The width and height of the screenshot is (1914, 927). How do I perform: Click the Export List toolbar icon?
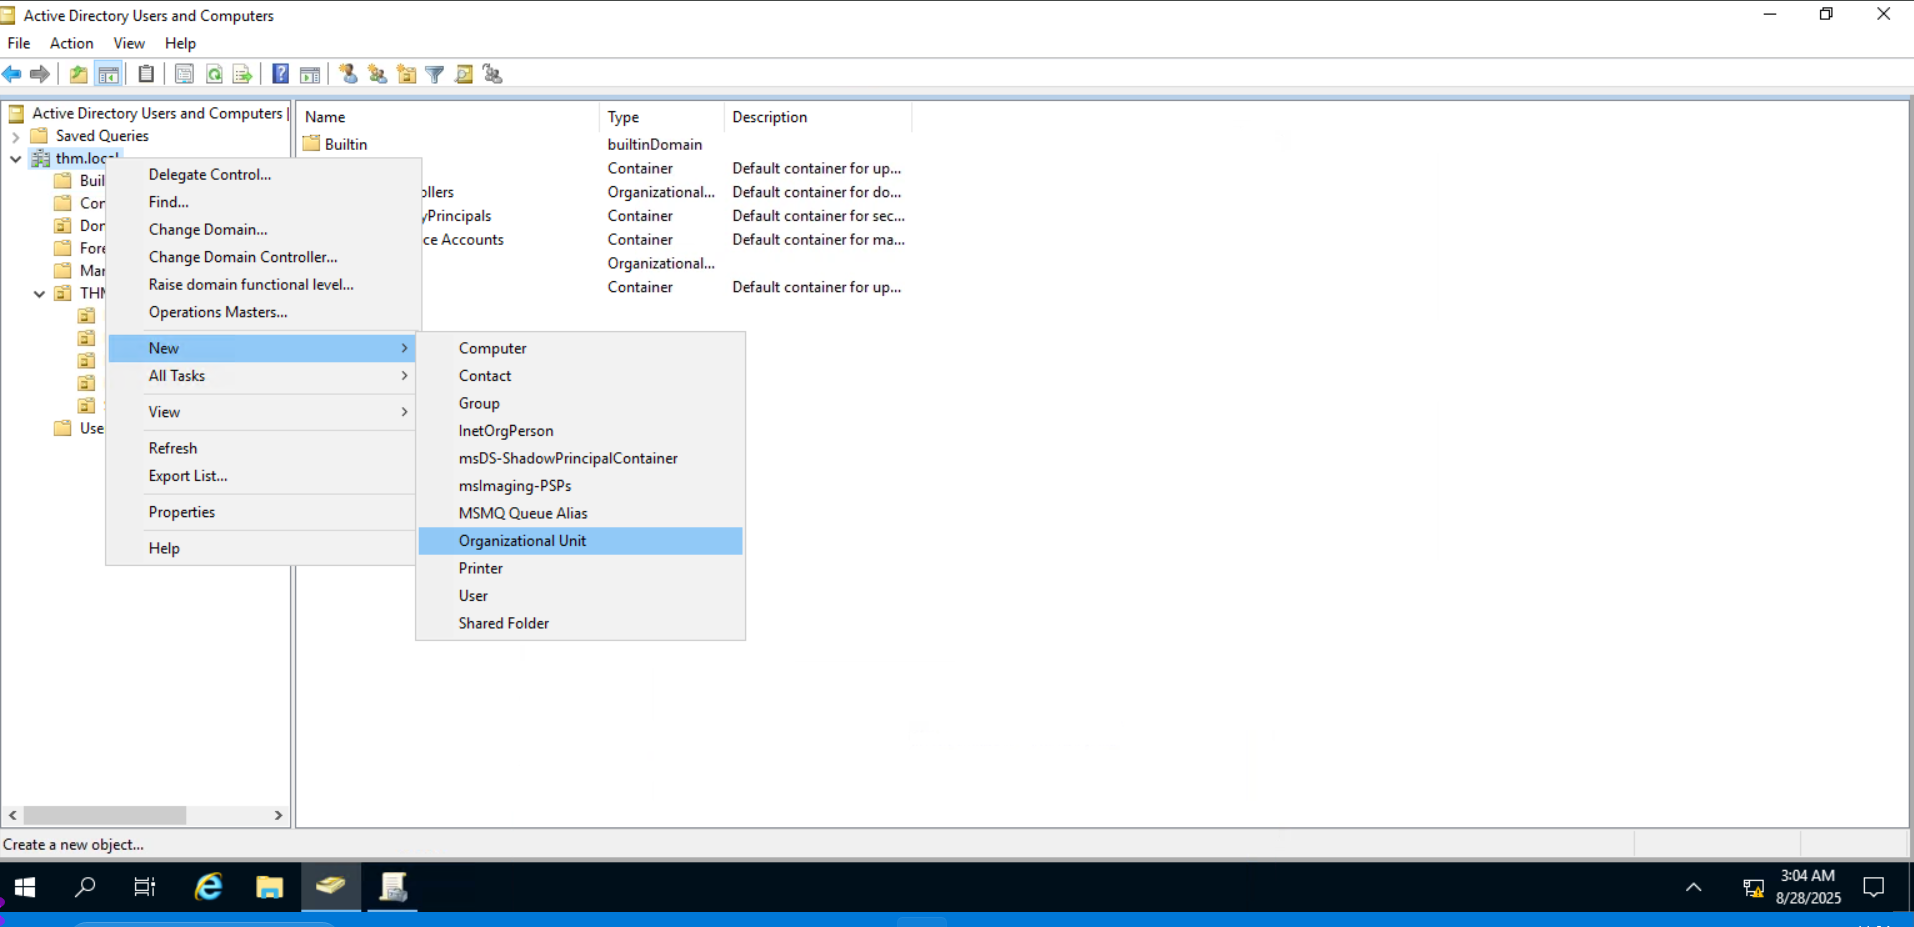(242, 74)
